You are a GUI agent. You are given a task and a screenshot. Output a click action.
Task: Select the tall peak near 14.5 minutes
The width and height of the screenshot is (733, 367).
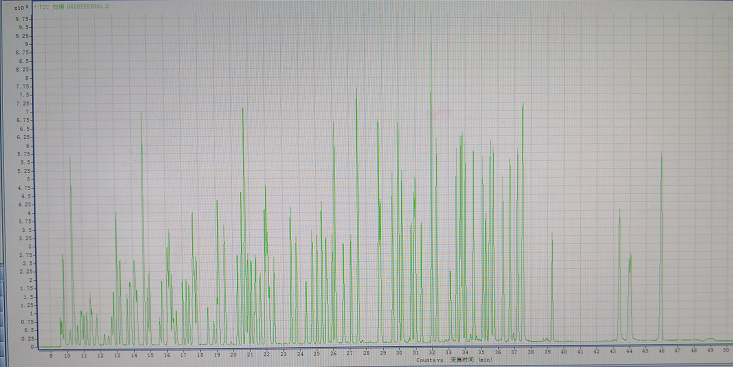142,229
